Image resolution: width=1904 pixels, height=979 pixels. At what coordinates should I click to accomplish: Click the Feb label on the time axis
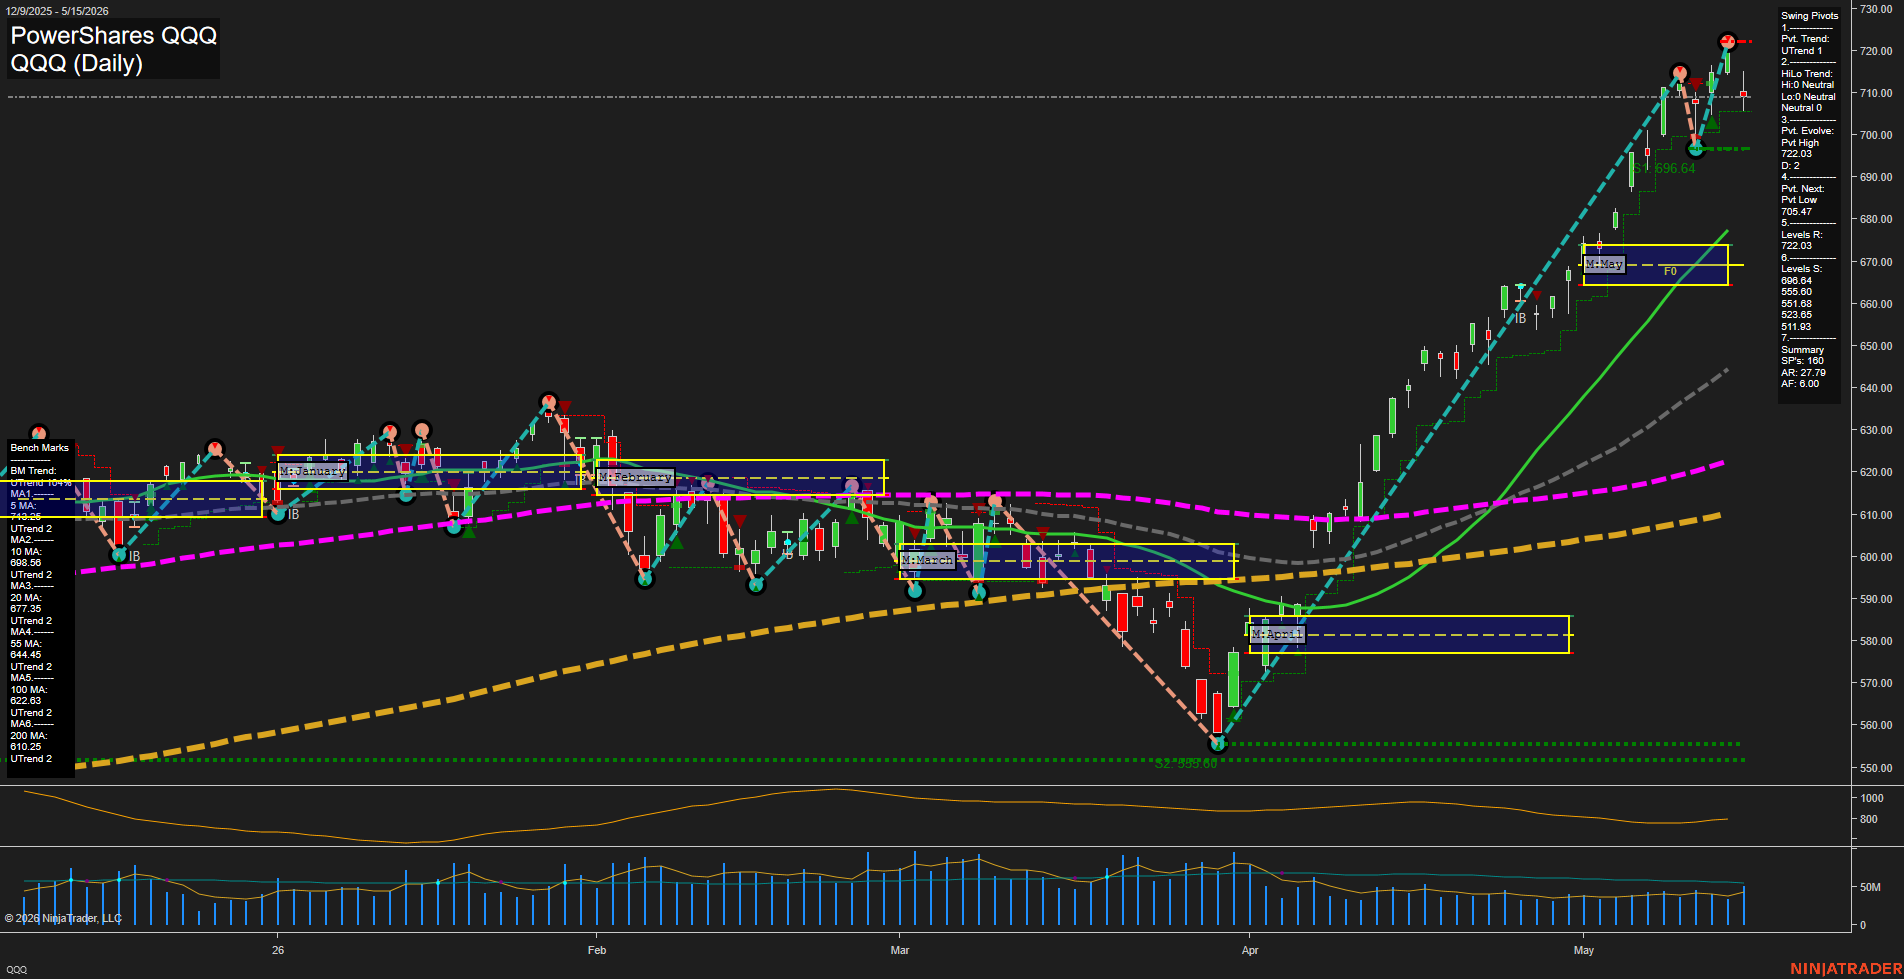[x=597, y=950]
